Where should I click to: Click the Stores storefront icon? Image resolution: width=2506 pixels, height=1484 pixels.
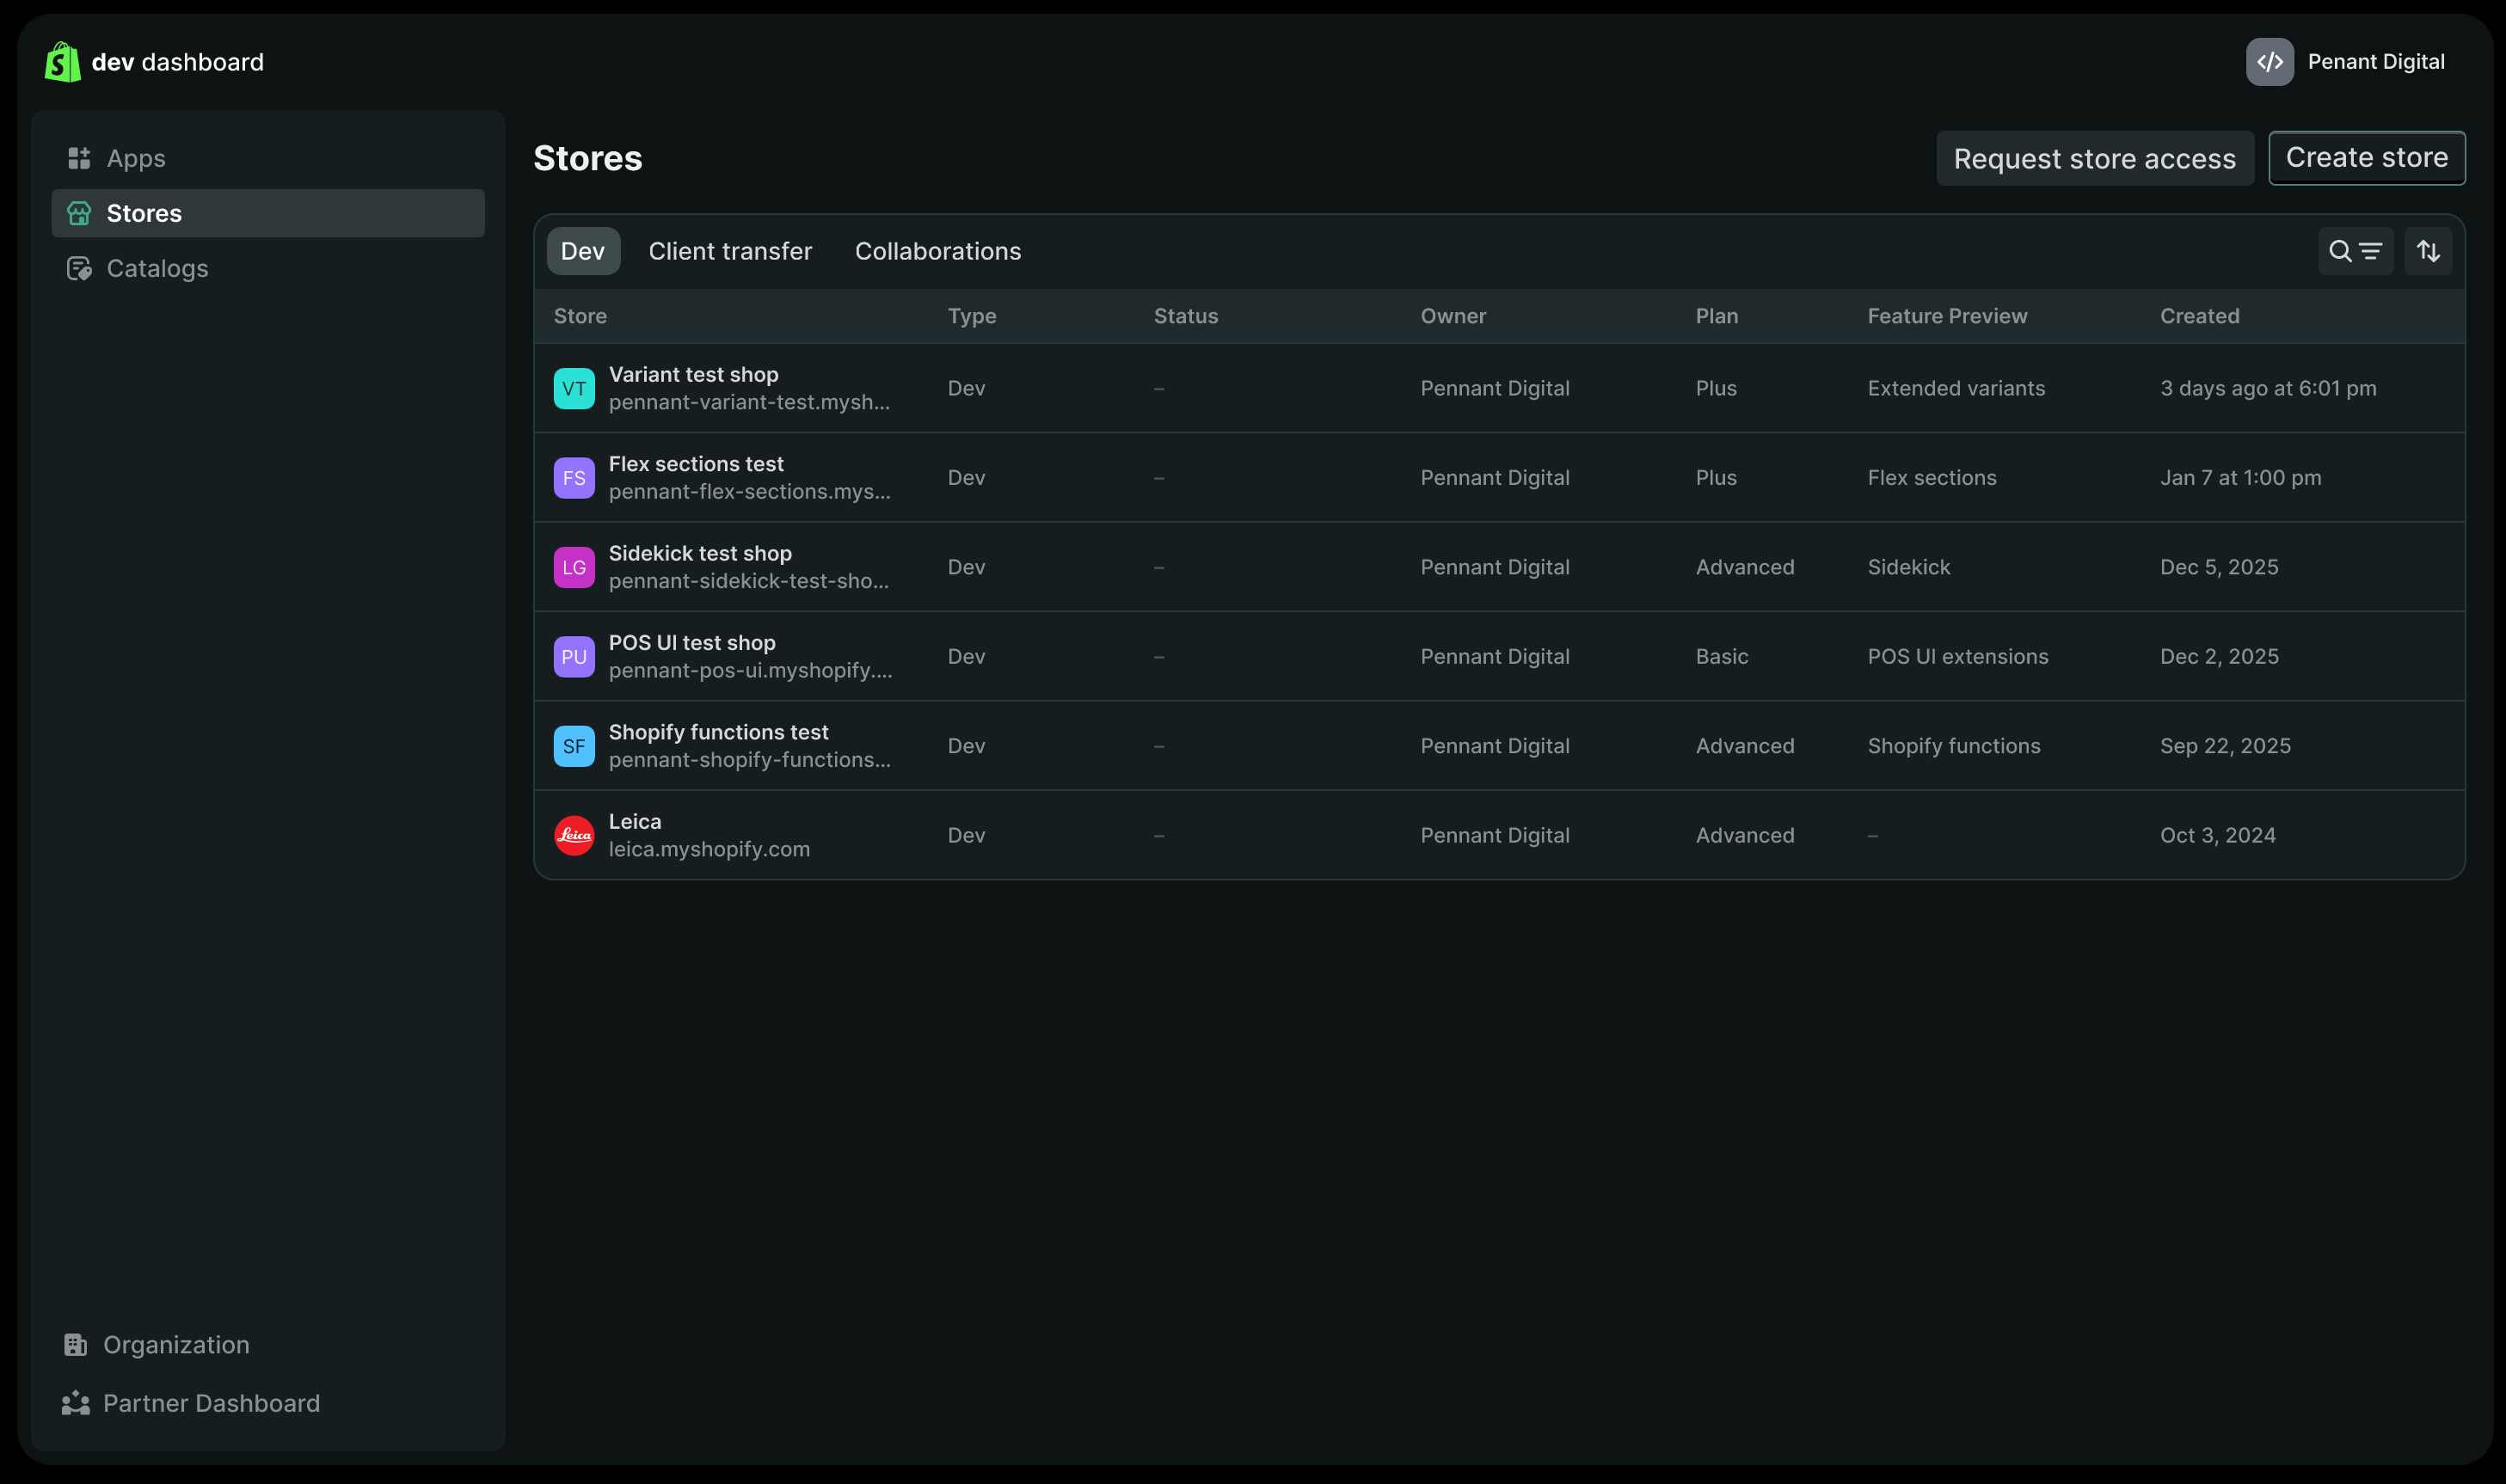(79, 213)
